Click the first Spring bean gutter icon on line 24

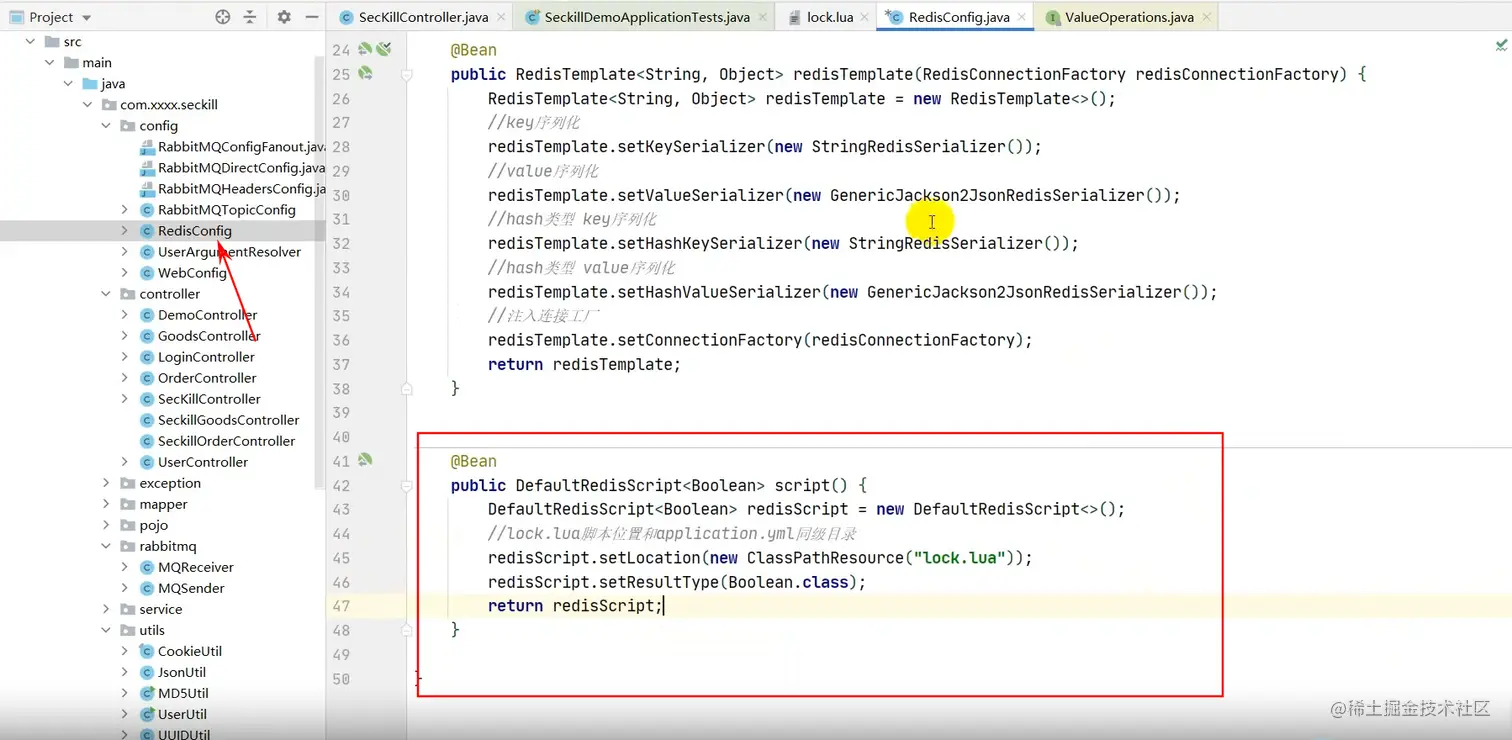pos(365,49)
